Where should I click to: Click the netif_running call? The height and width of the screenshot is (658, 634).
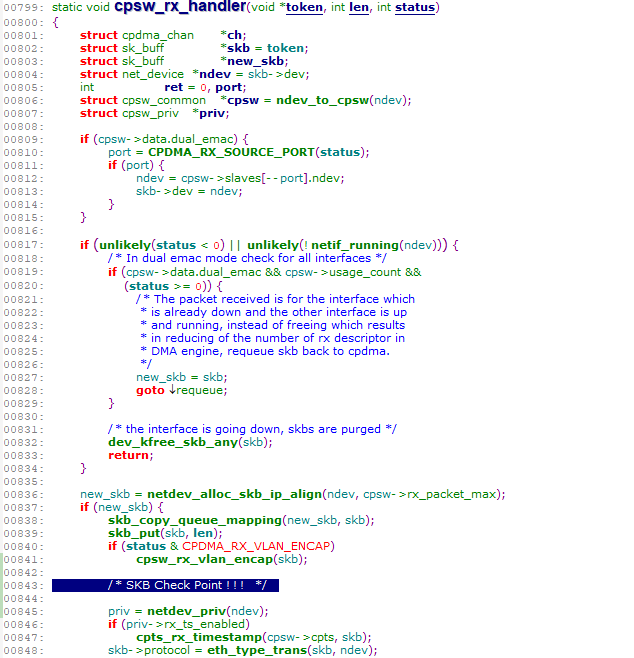(x=355, y=245)
